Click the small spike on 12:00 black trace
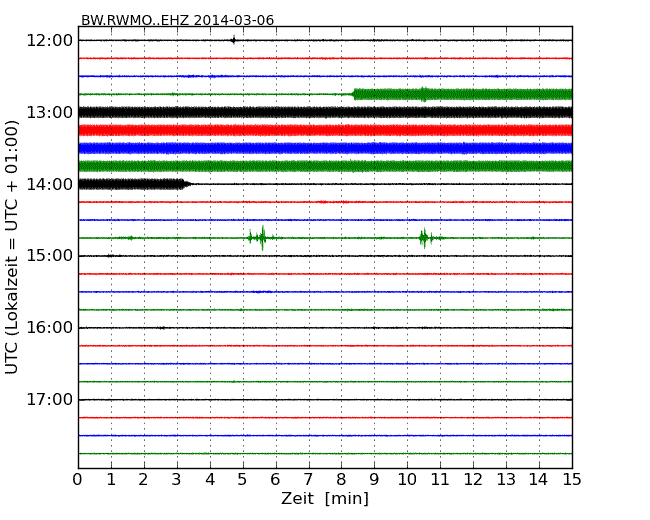 234,40
